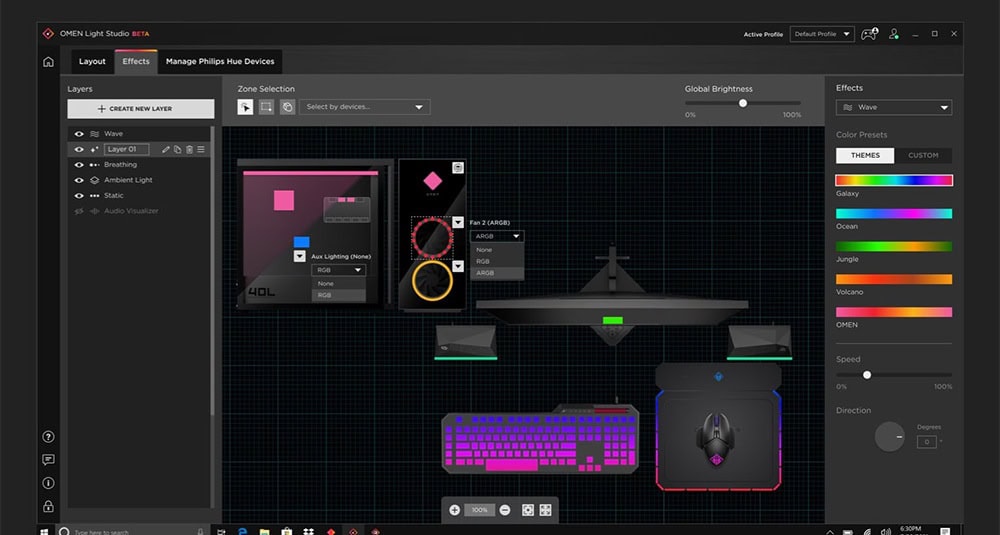Click the Create New Layer button
The height and width of the screenshot is (535, 1000).
click(x=140, y=108)
